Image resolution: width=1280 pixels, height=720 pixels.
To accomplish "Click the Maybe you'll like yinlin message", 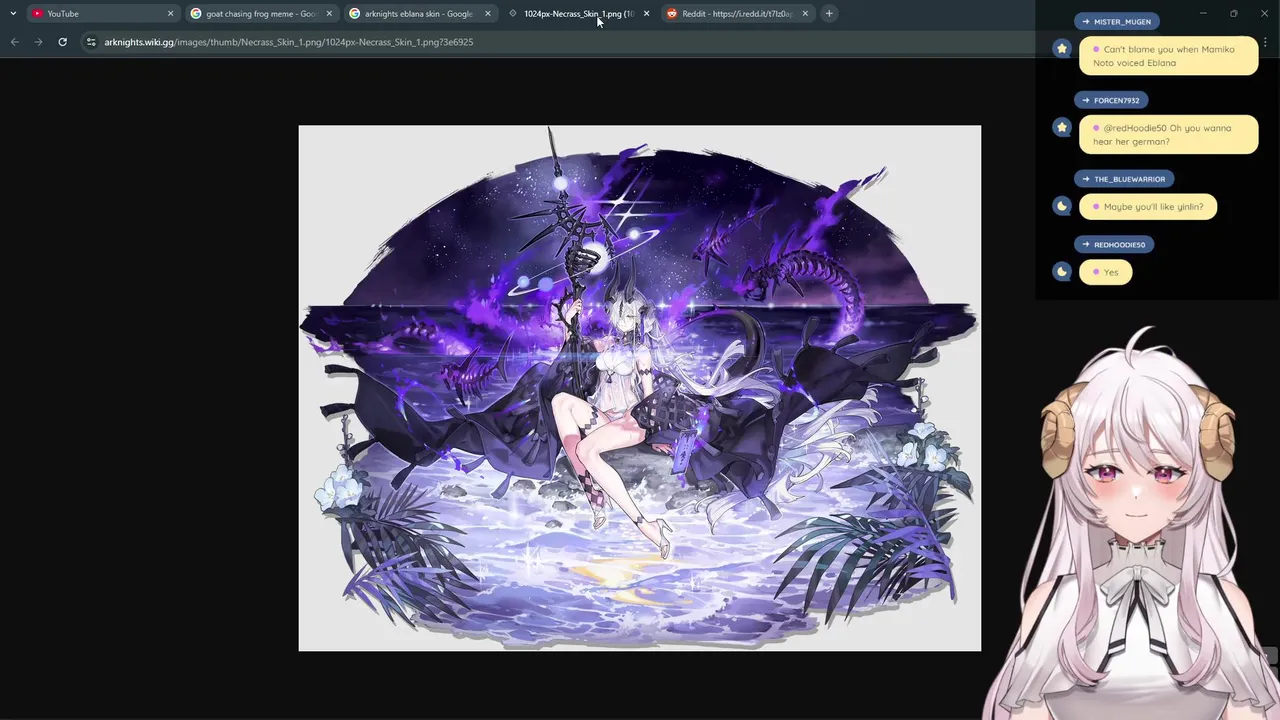I will pos(1148,207).
